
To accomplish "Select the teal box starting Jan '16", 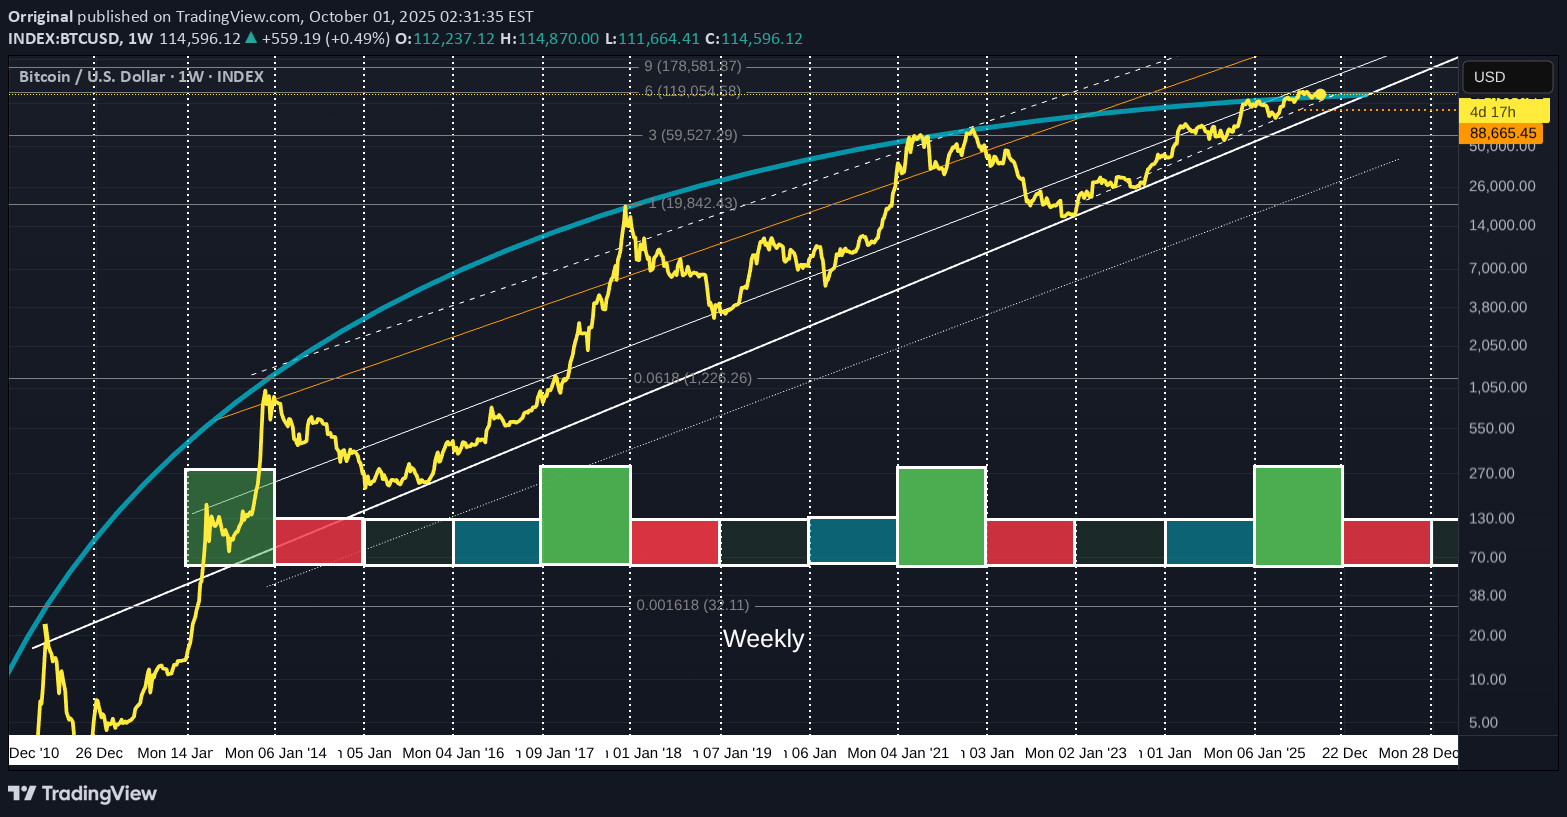I will coord(497,542).
